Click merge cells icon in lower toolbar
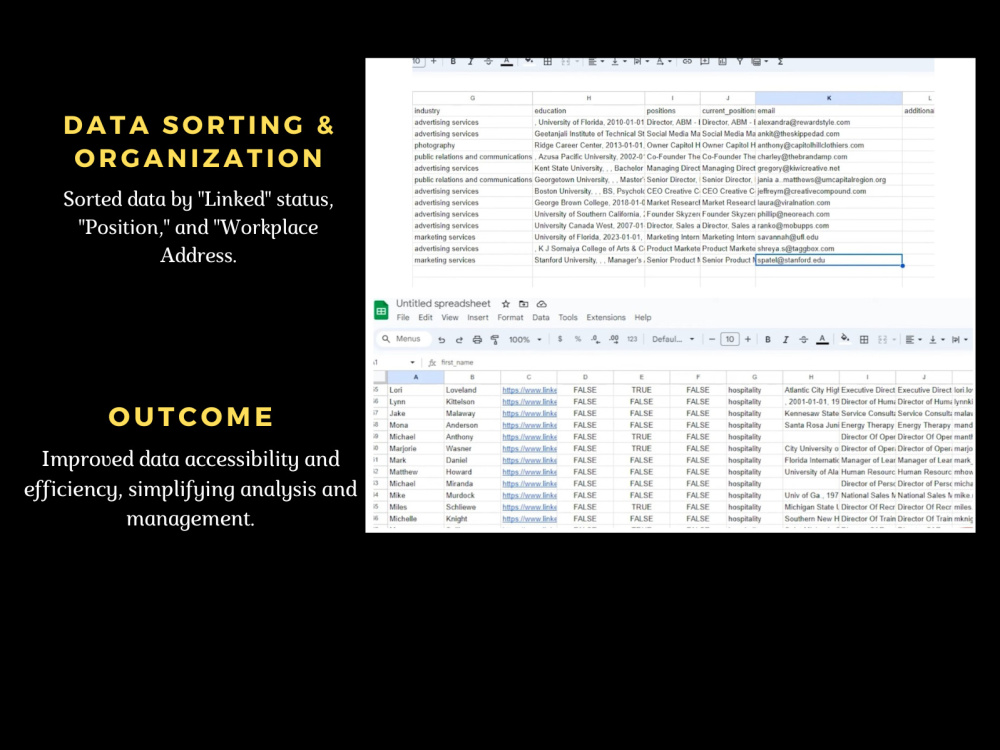The image size is (1000, 750). pos(883,340)
